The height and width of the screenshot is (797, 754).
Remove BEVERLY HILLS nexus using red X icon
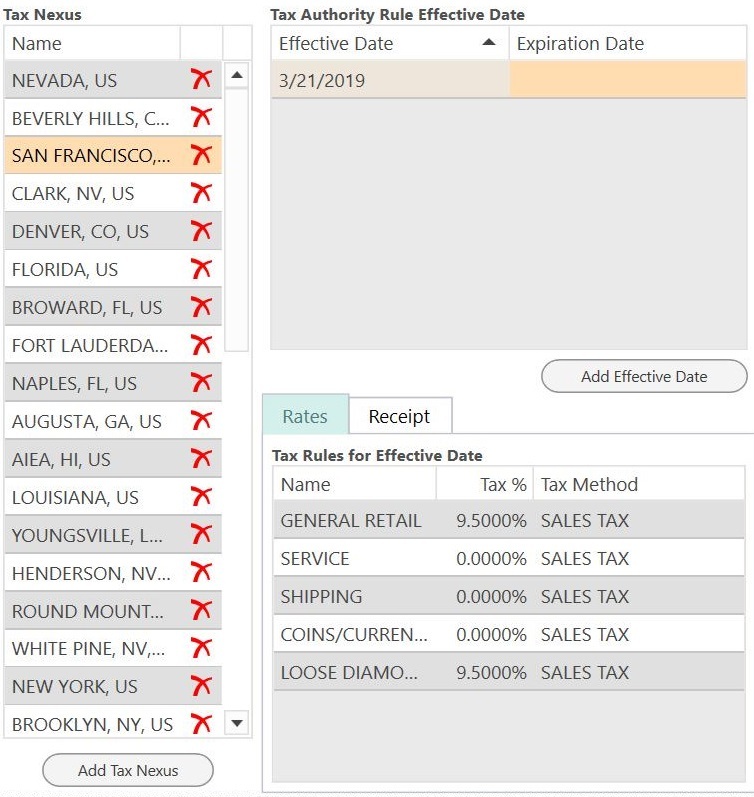(x=201, y=117)
